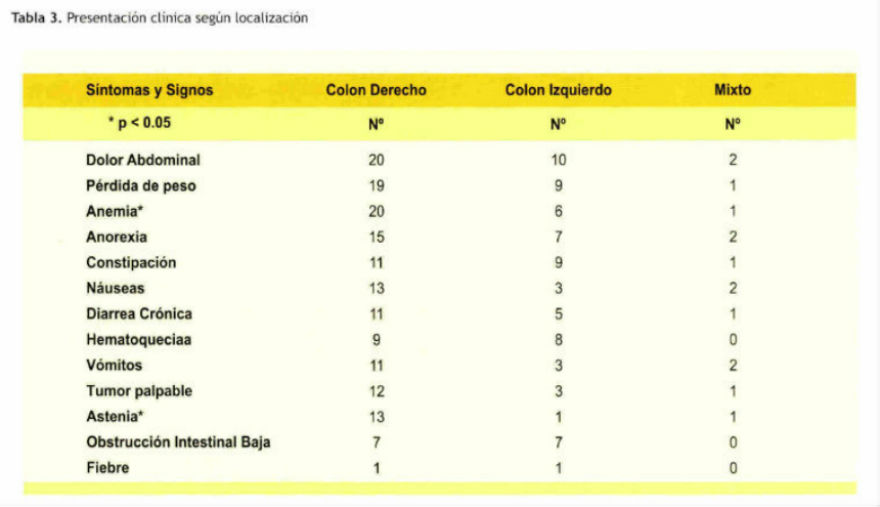Click the 'Tabla 3.' caption title
Viewport: 880px width, 507px height.
(x=36, y=18)
